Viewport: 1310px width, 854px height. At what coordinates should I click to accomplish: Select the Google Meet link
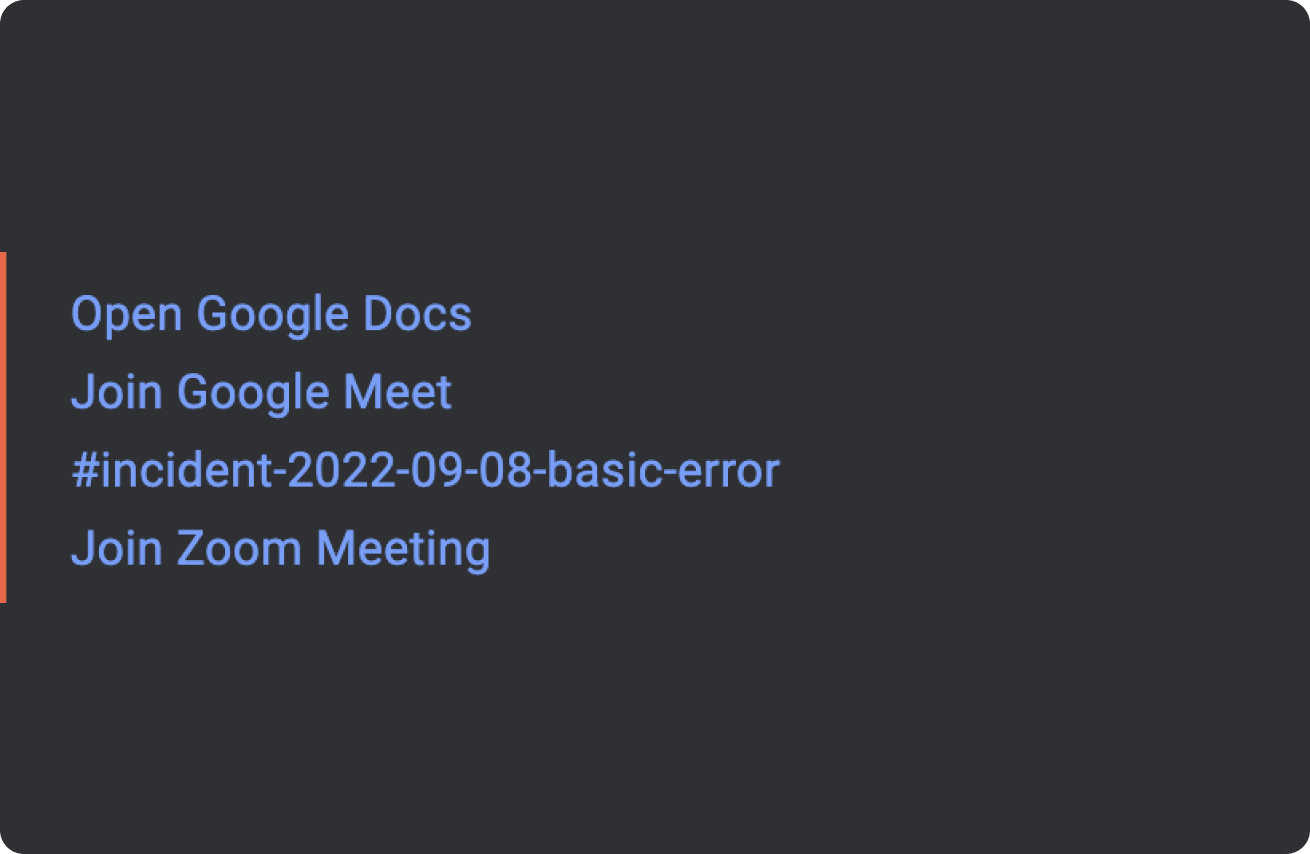coord(261,392)
